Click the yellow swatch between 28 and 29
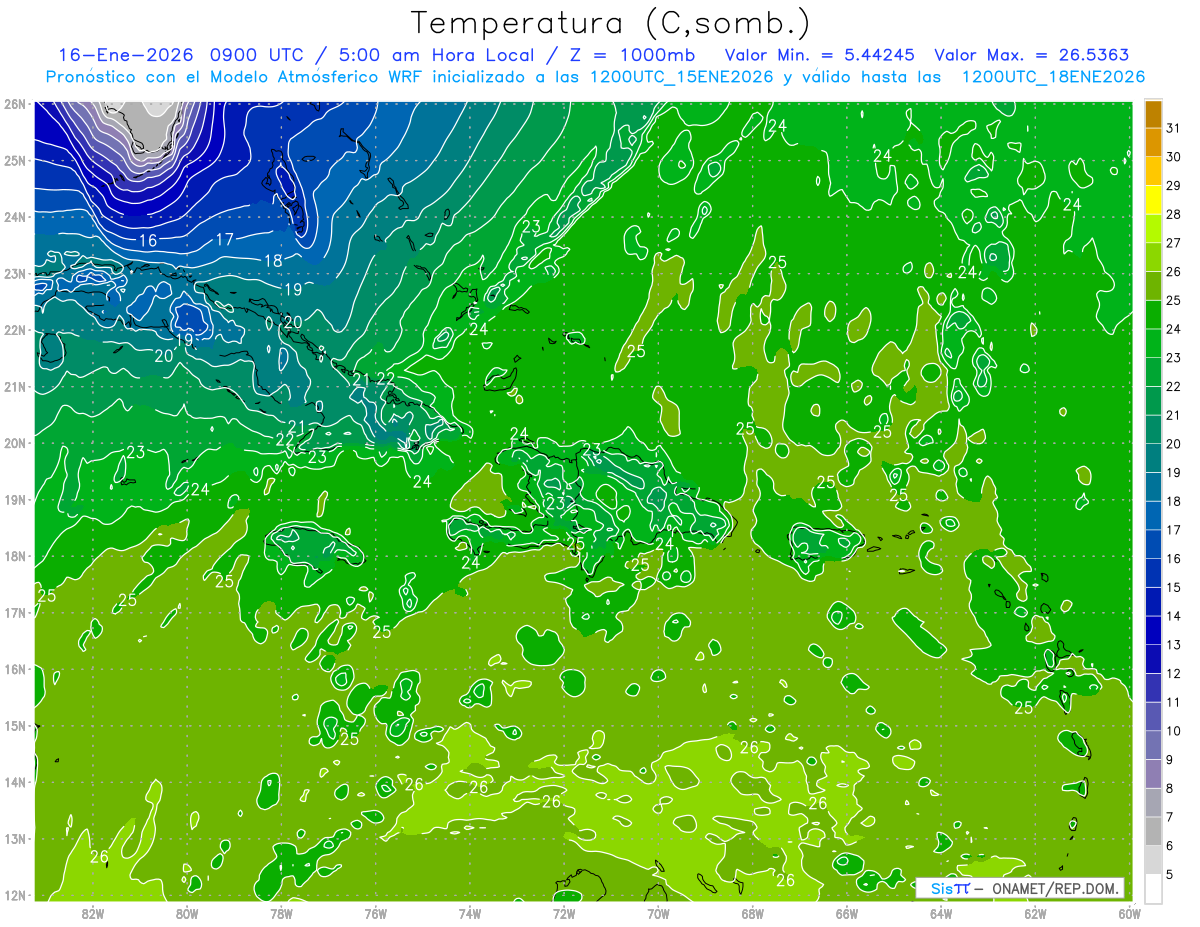 point(1153,200)
